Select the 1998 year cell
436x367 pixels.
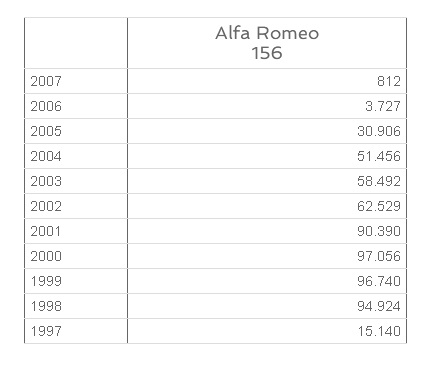76,306
